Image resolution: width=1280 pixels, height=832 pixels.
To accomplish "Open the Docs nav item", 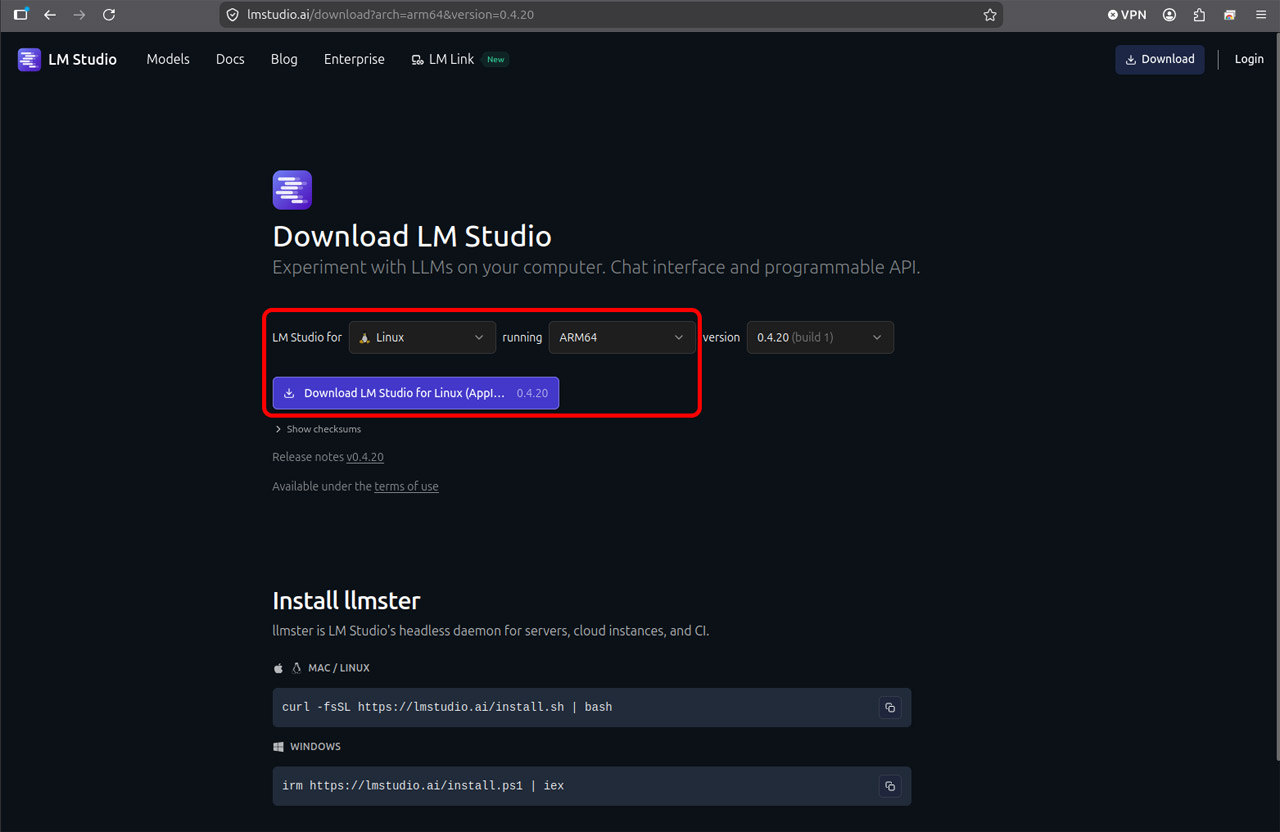I will point(230,59).
